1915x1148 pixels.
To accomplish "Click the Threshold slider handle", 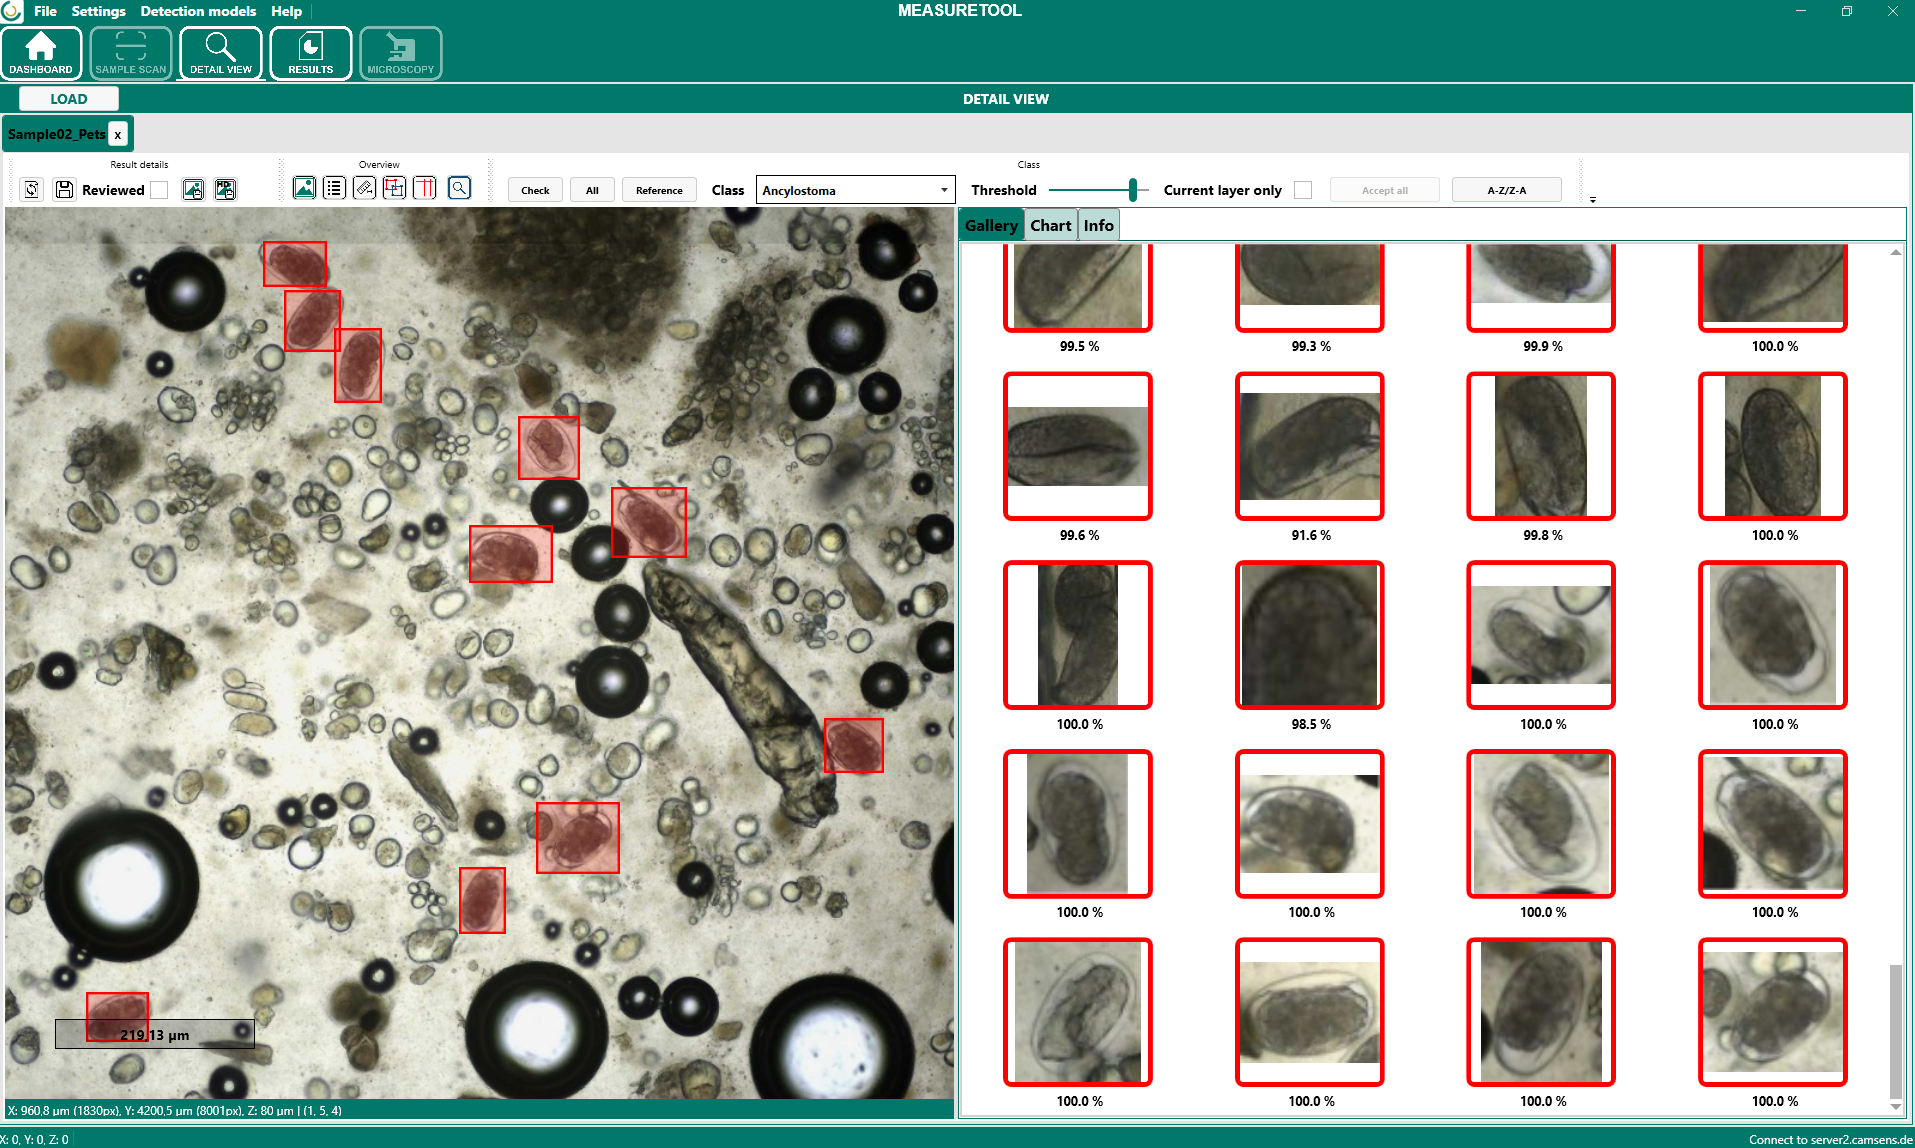I will 1132,190.
